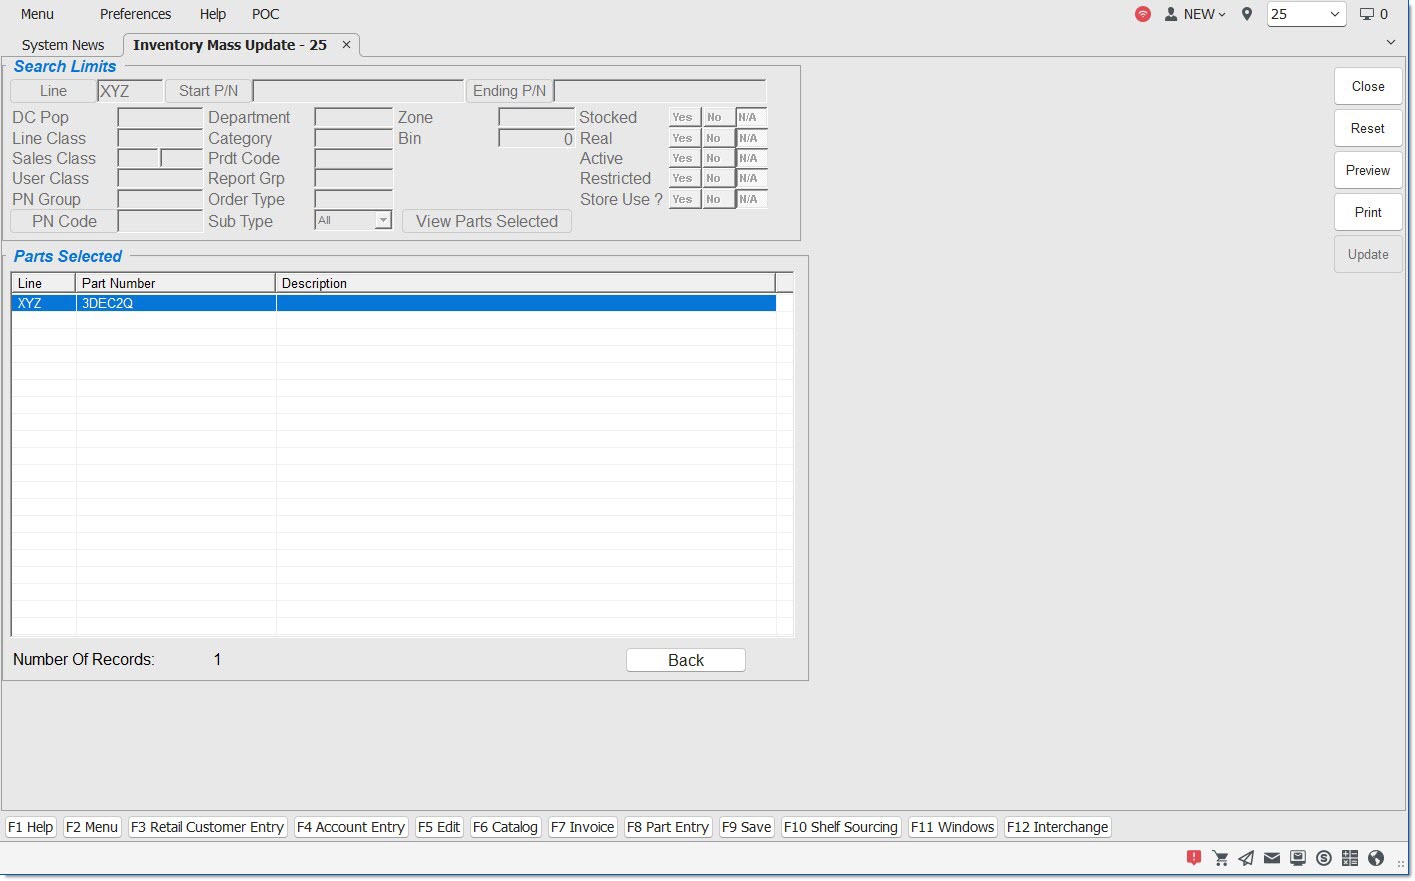The height and width of the screenshot is (881, 1415).
Task: Open the Preferences menu
Action: coord(135,14)
